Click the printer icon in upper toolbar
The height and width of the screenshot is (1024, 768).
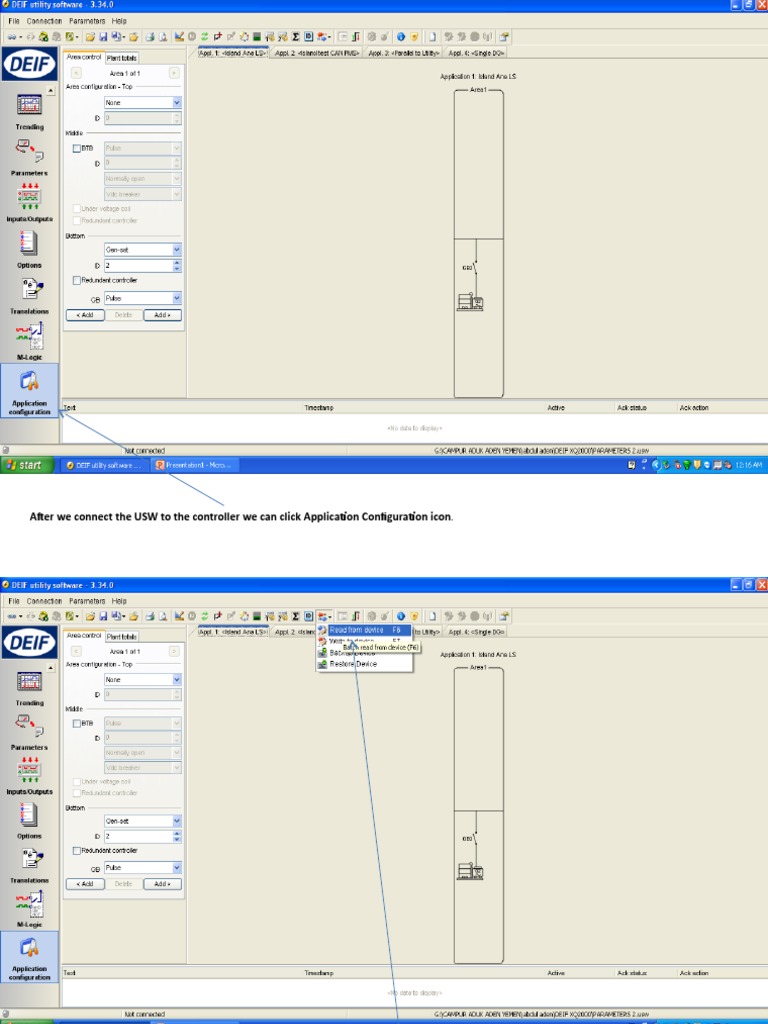[x=150, y=37]
